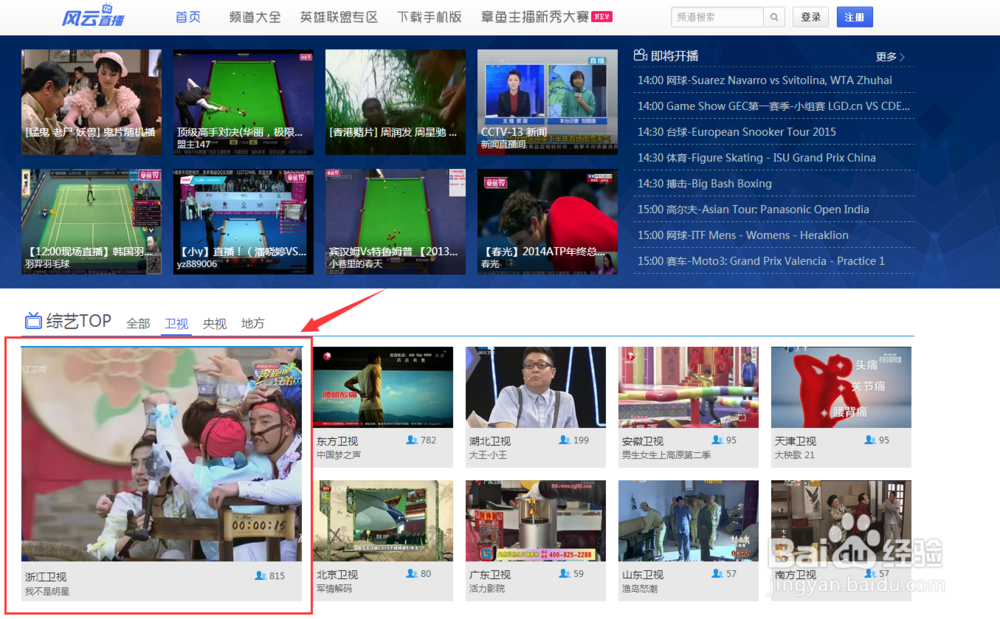
Task: Open CCTV-13 新闻 live thumbnail
Action: click(x=547, y=102)
